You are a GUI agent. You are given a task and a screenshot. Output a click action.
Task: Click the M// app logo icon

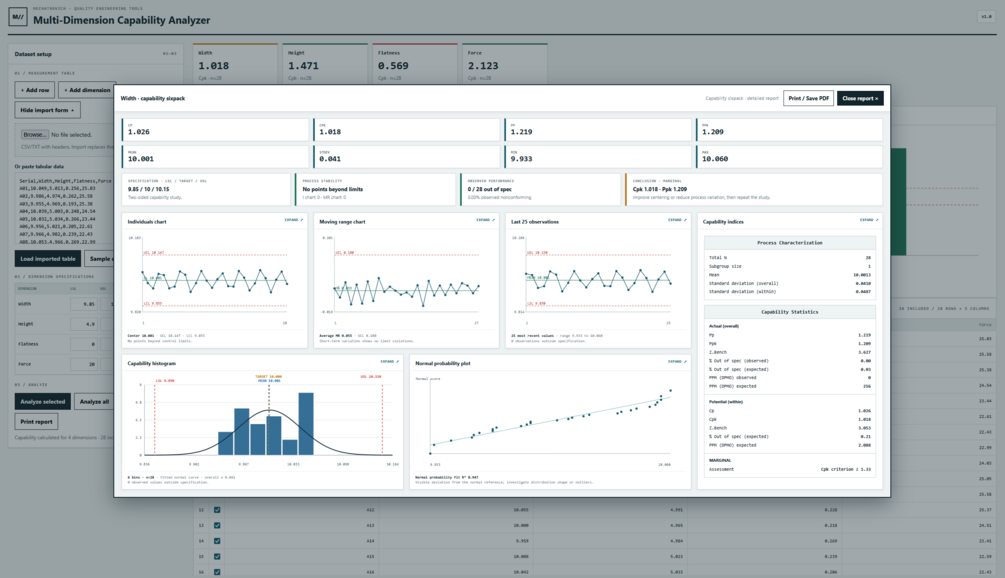17,17
